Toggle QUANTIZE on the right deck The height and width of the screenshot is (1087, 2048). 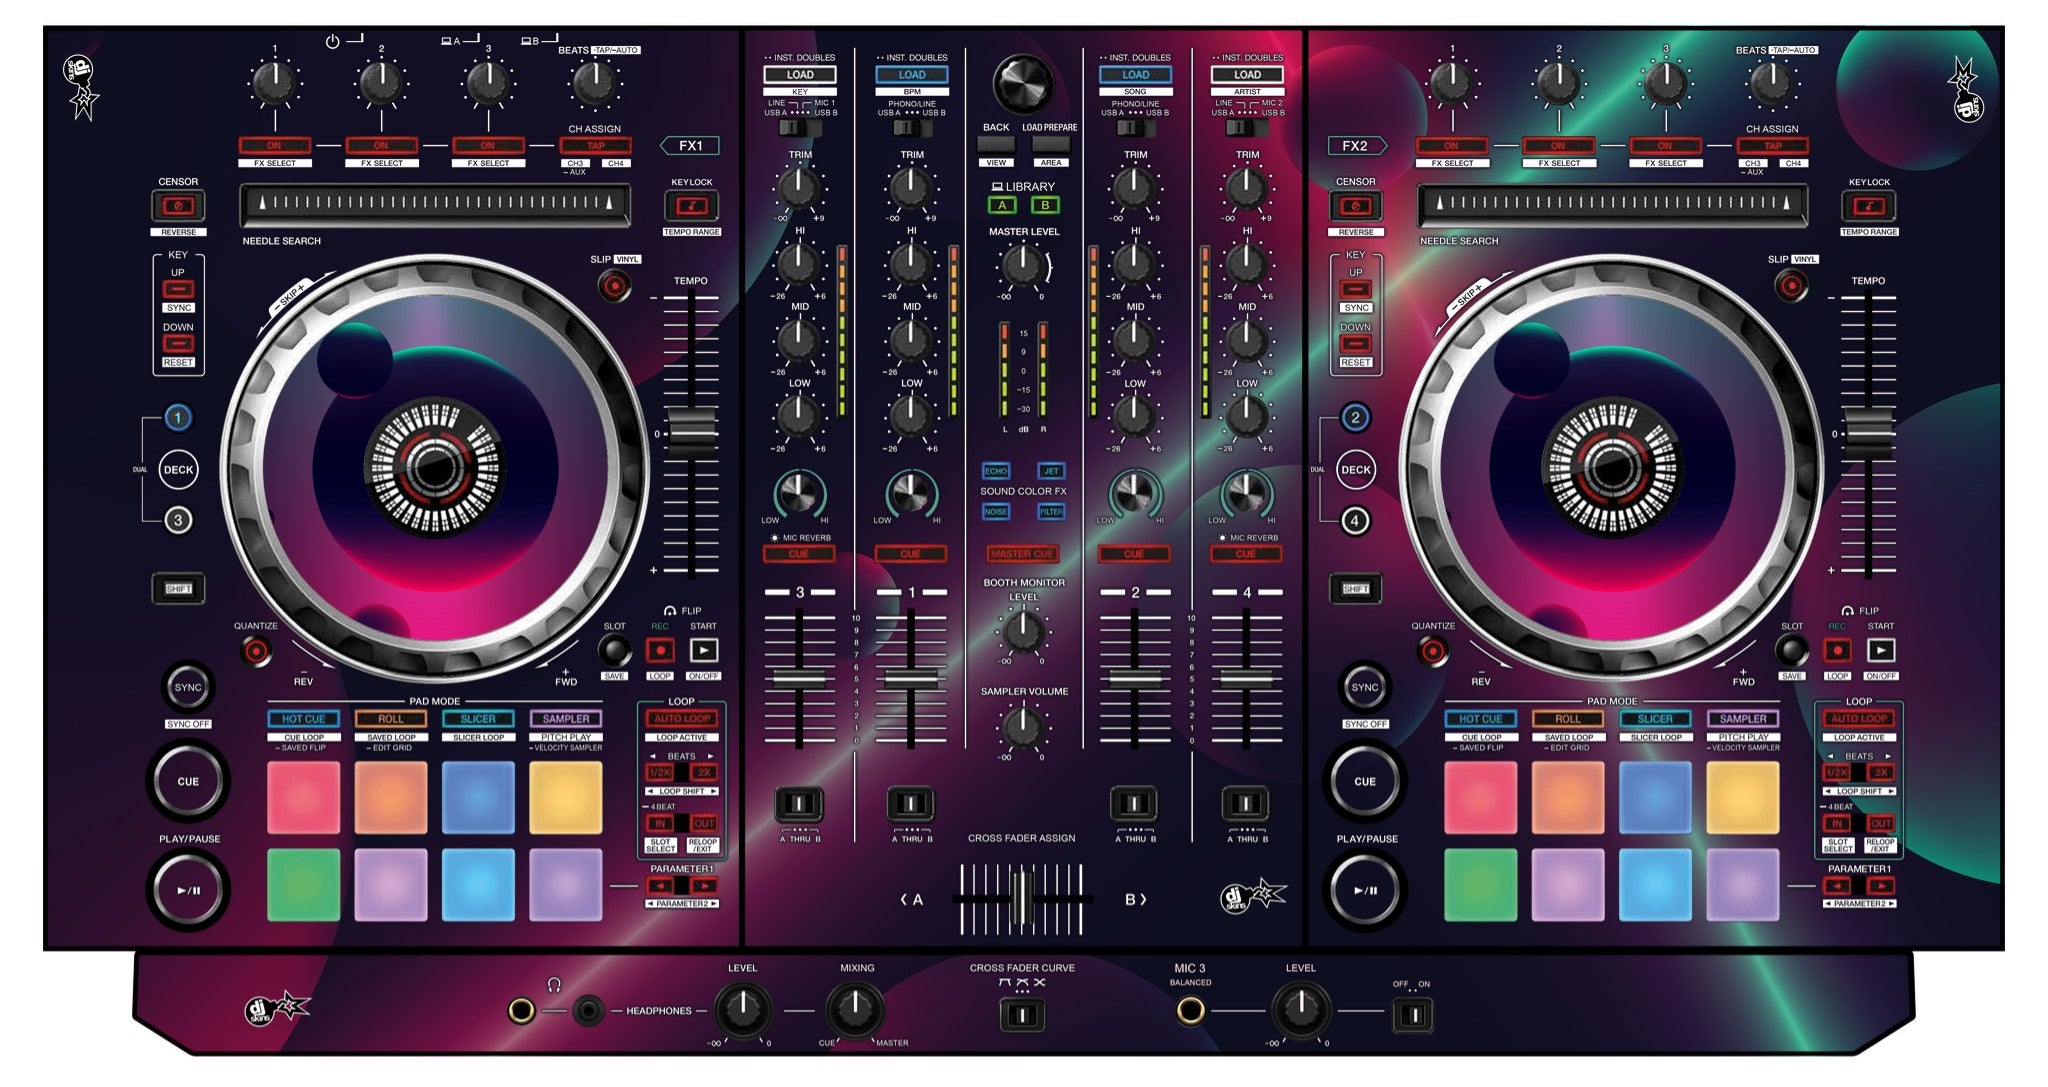pyautogui.click(x=1433, y=653)
